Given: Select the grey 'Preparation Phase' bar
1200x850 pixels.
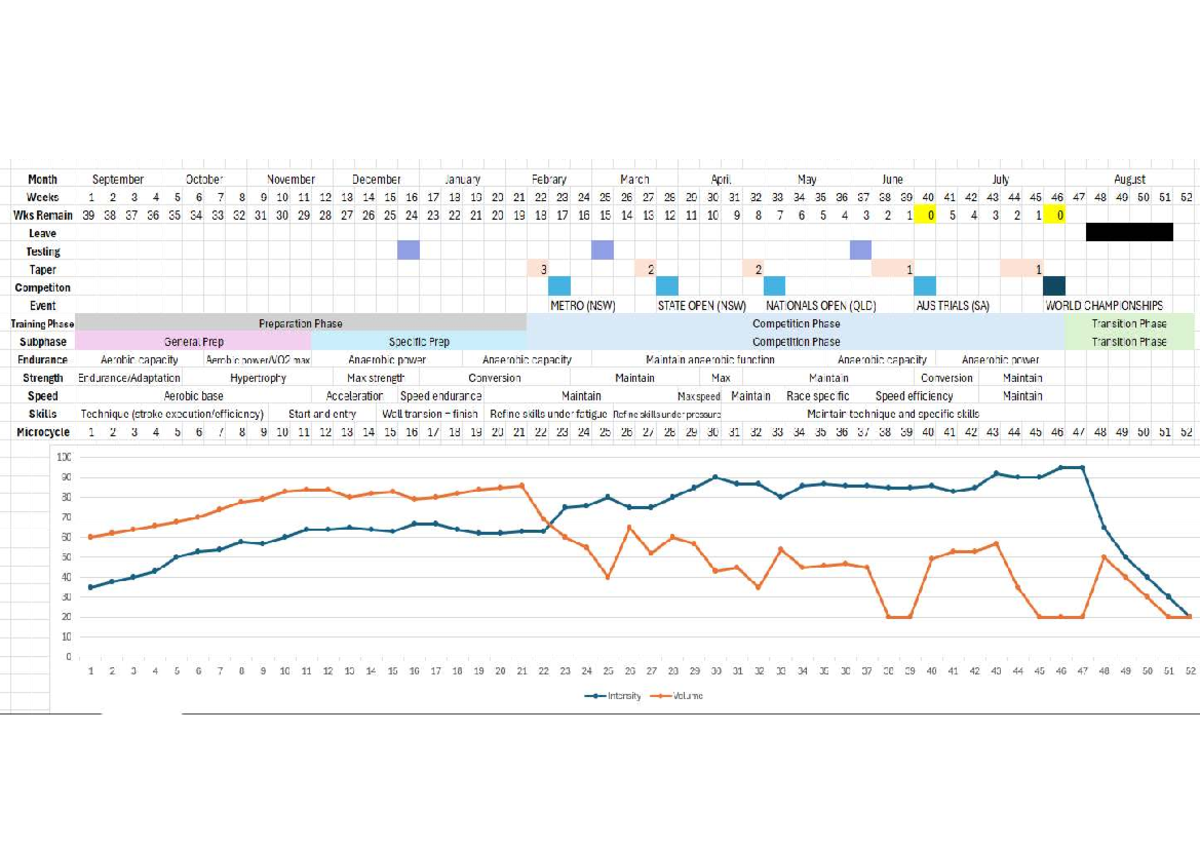Looking at the screenshot, I should tap(300, 323).
